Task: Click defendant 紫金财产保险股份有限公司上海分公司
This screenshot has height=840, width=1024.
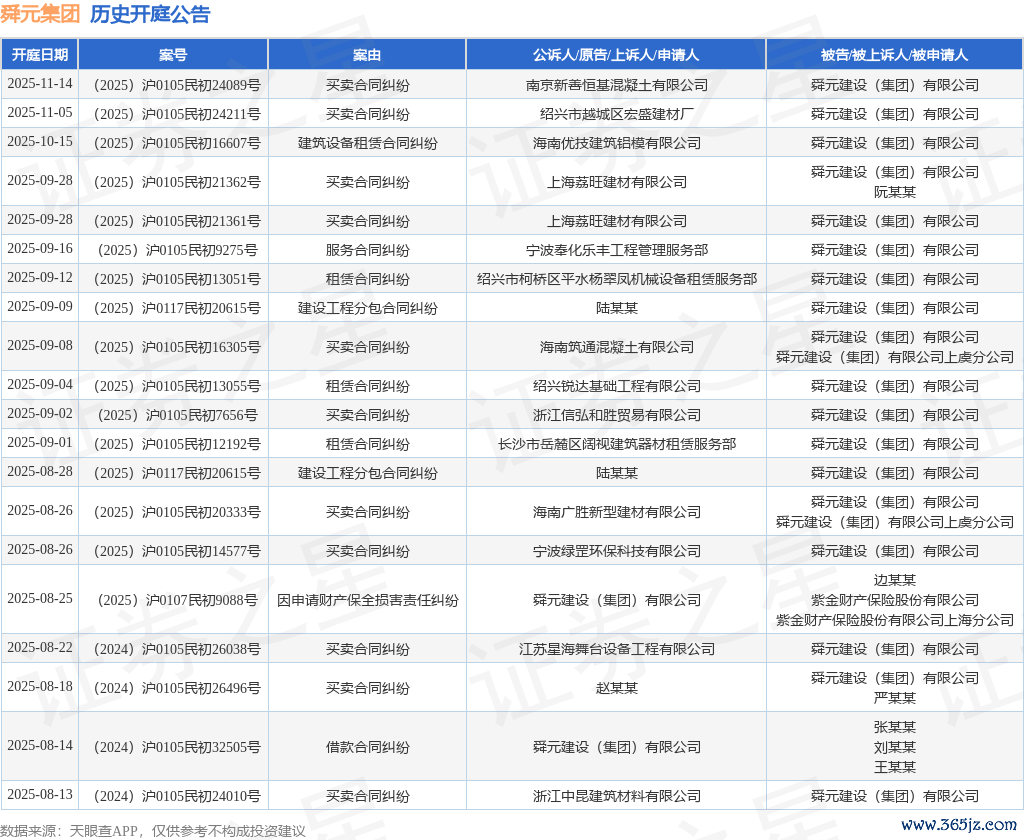Action: [894, 620]
